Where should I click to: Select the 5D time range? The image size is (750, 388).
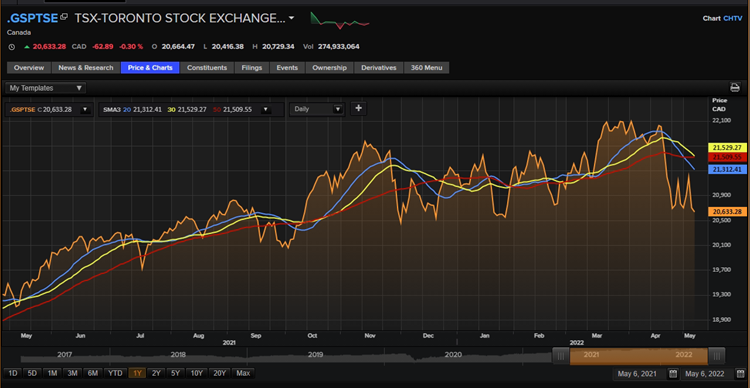pos(32,373)
